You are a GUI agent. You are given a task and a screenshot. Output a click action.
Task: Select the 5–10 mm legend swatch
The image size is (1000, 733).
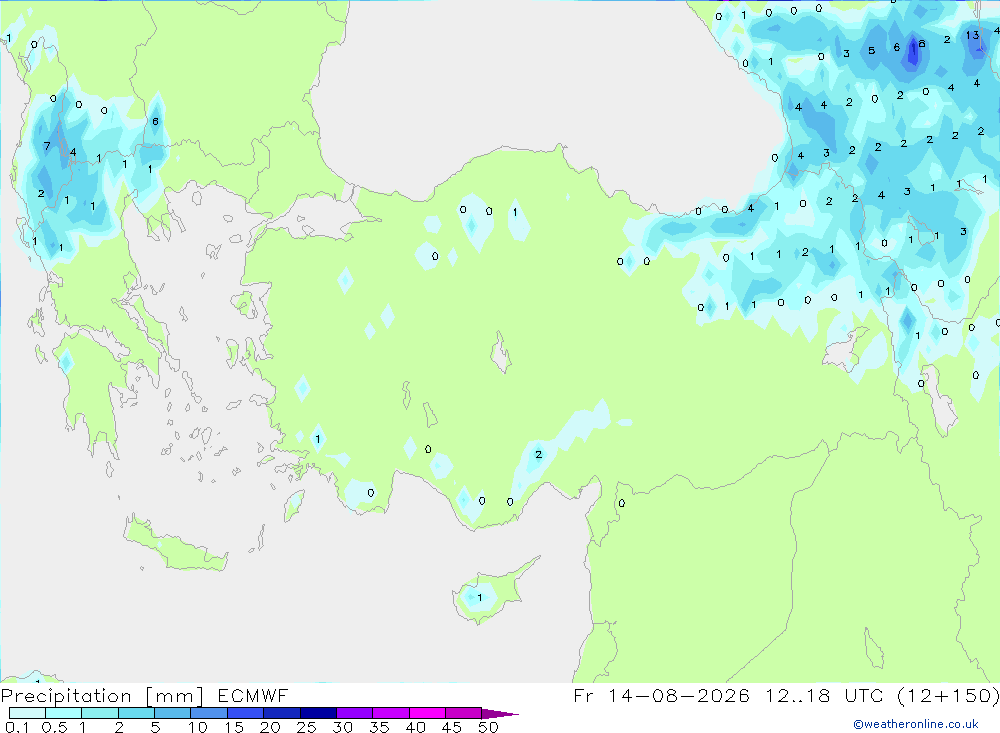tap(173, 713)
